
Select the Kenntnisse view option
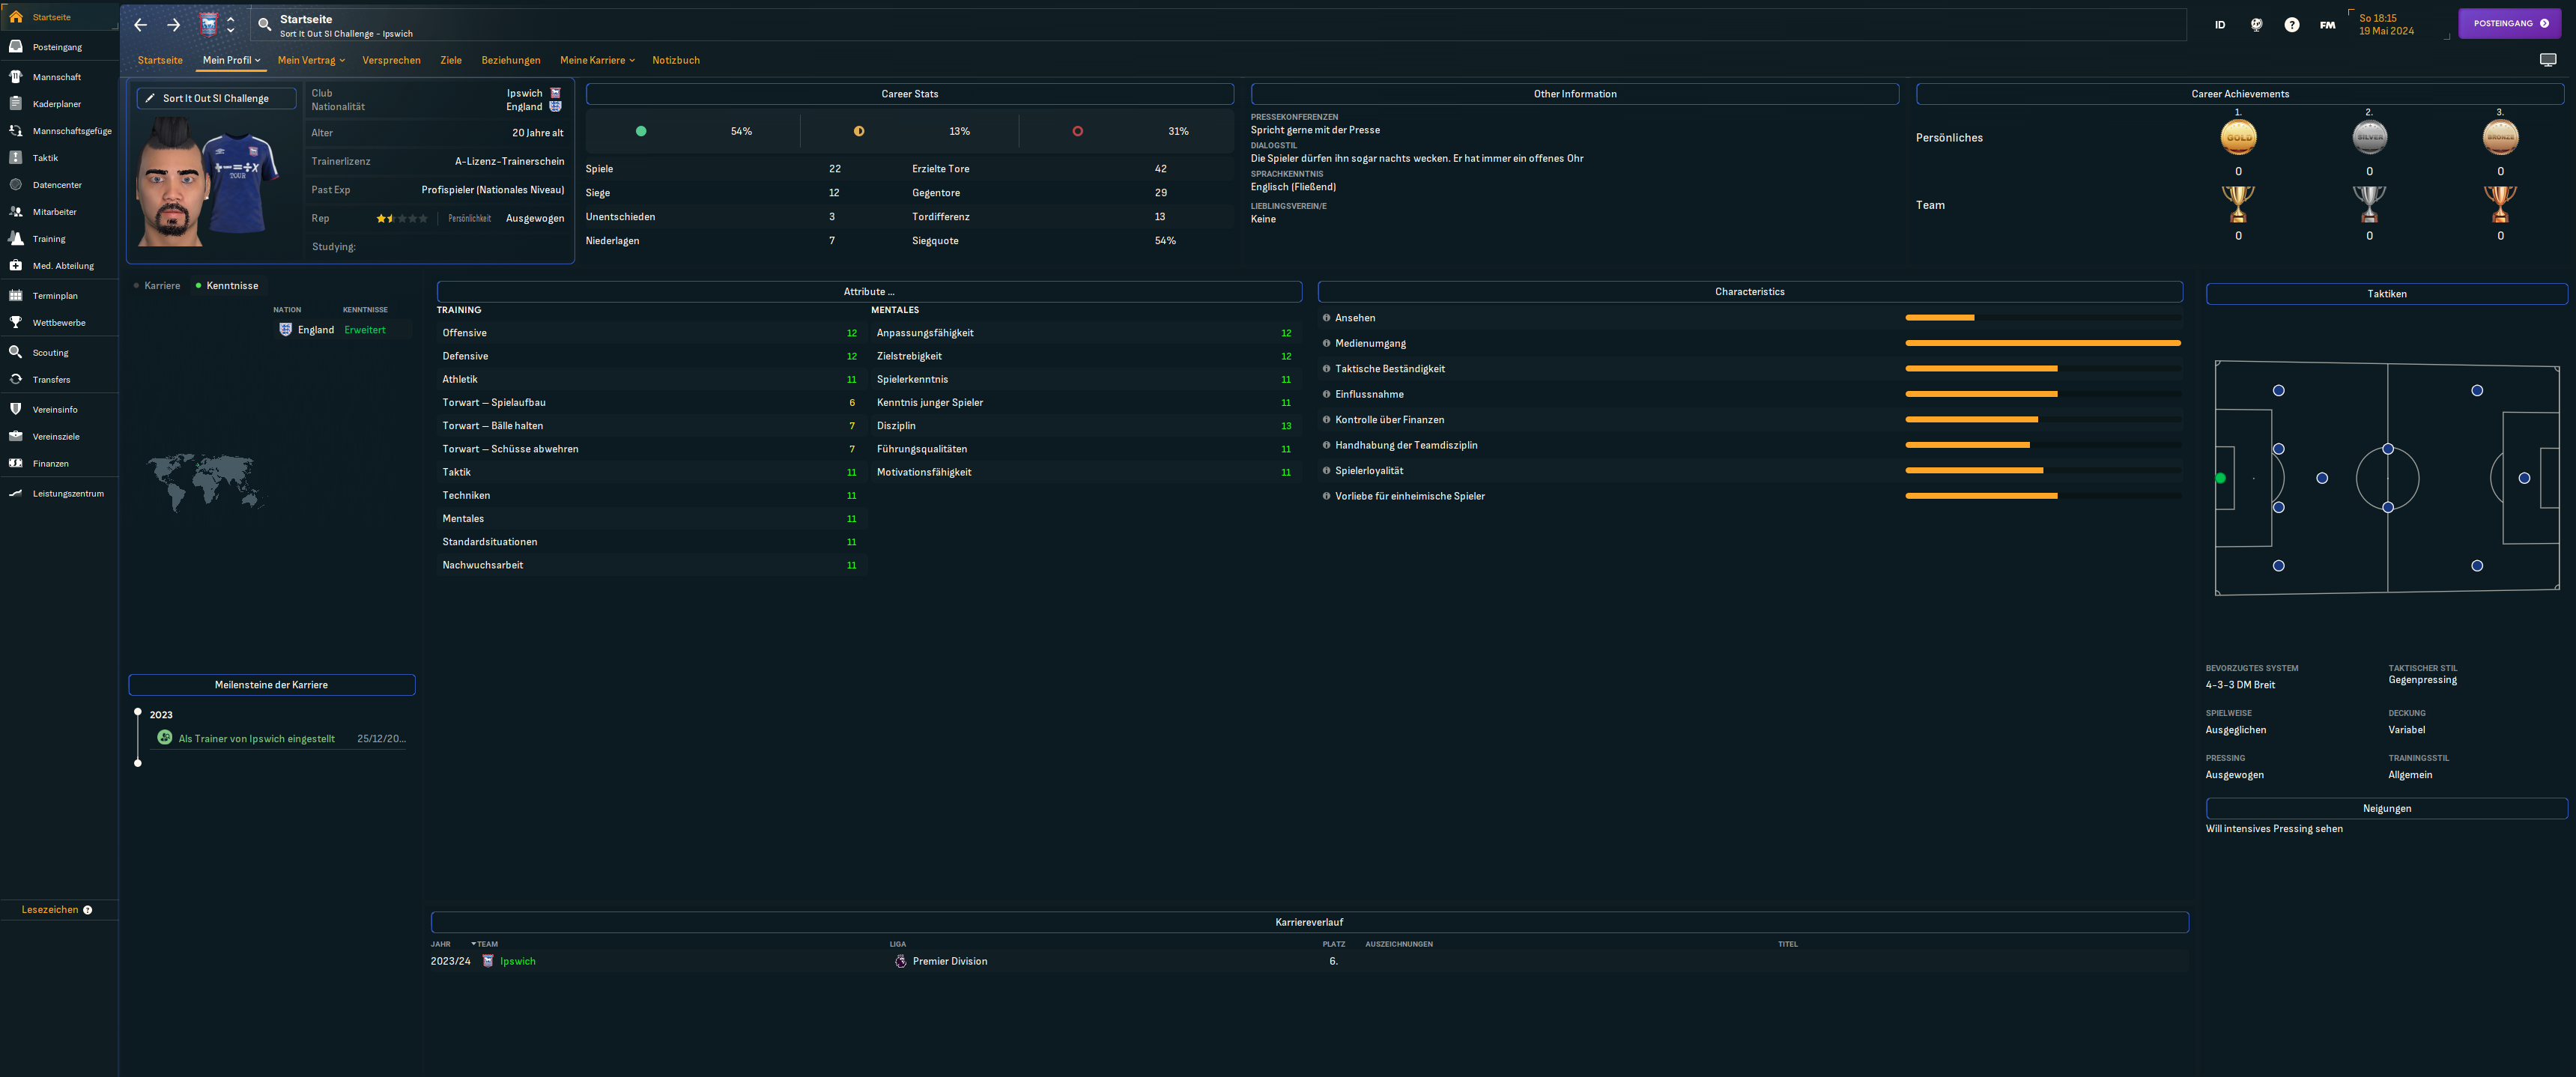pos(227,286)
